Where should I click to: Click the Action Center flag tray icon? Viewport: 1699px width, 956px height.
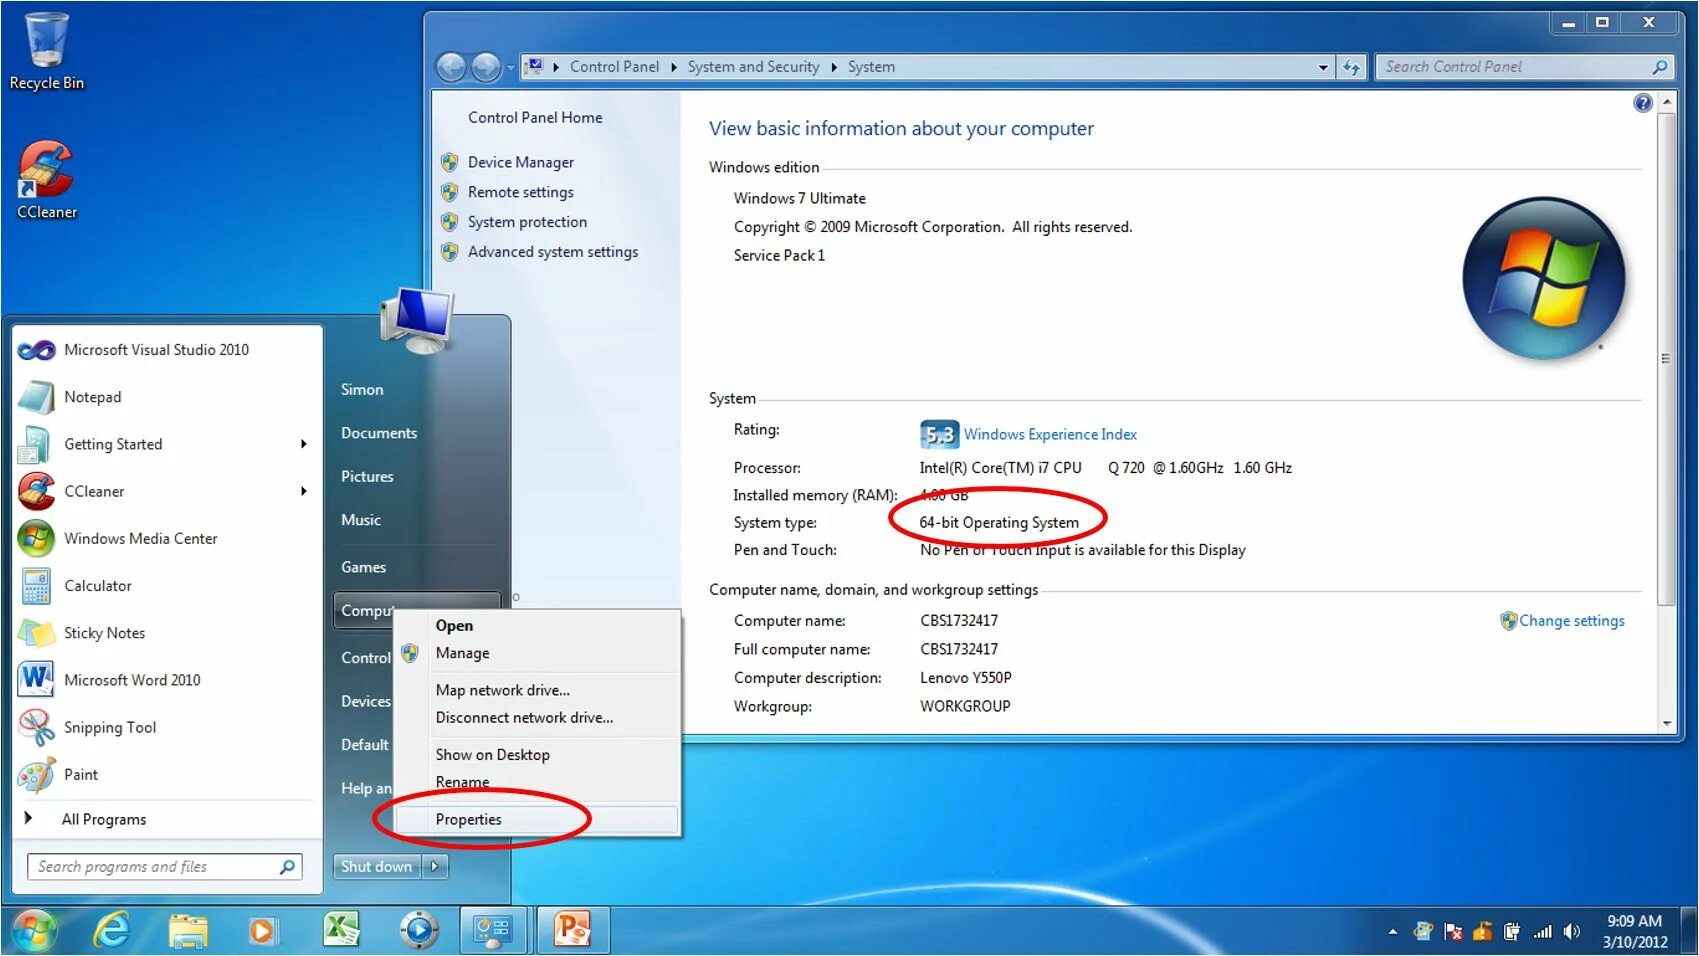pyautogui.click(x=1453, y=932)
